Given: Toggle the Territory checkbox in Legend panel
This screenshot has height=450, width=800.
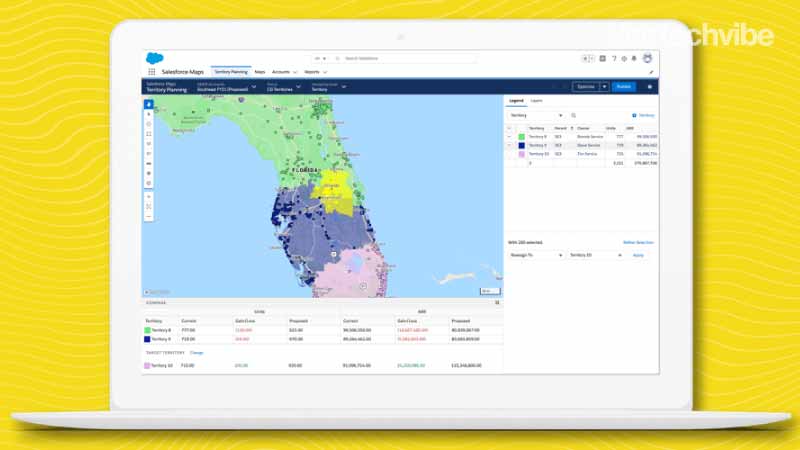Looking at the screenshot, I should [x=634, y=116].
